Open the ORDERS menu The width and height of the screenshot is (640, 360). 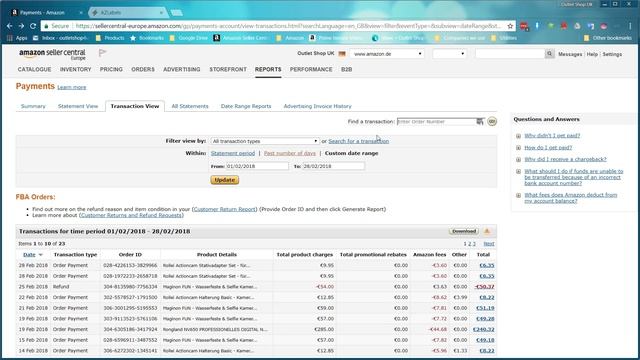pos(143,69)
